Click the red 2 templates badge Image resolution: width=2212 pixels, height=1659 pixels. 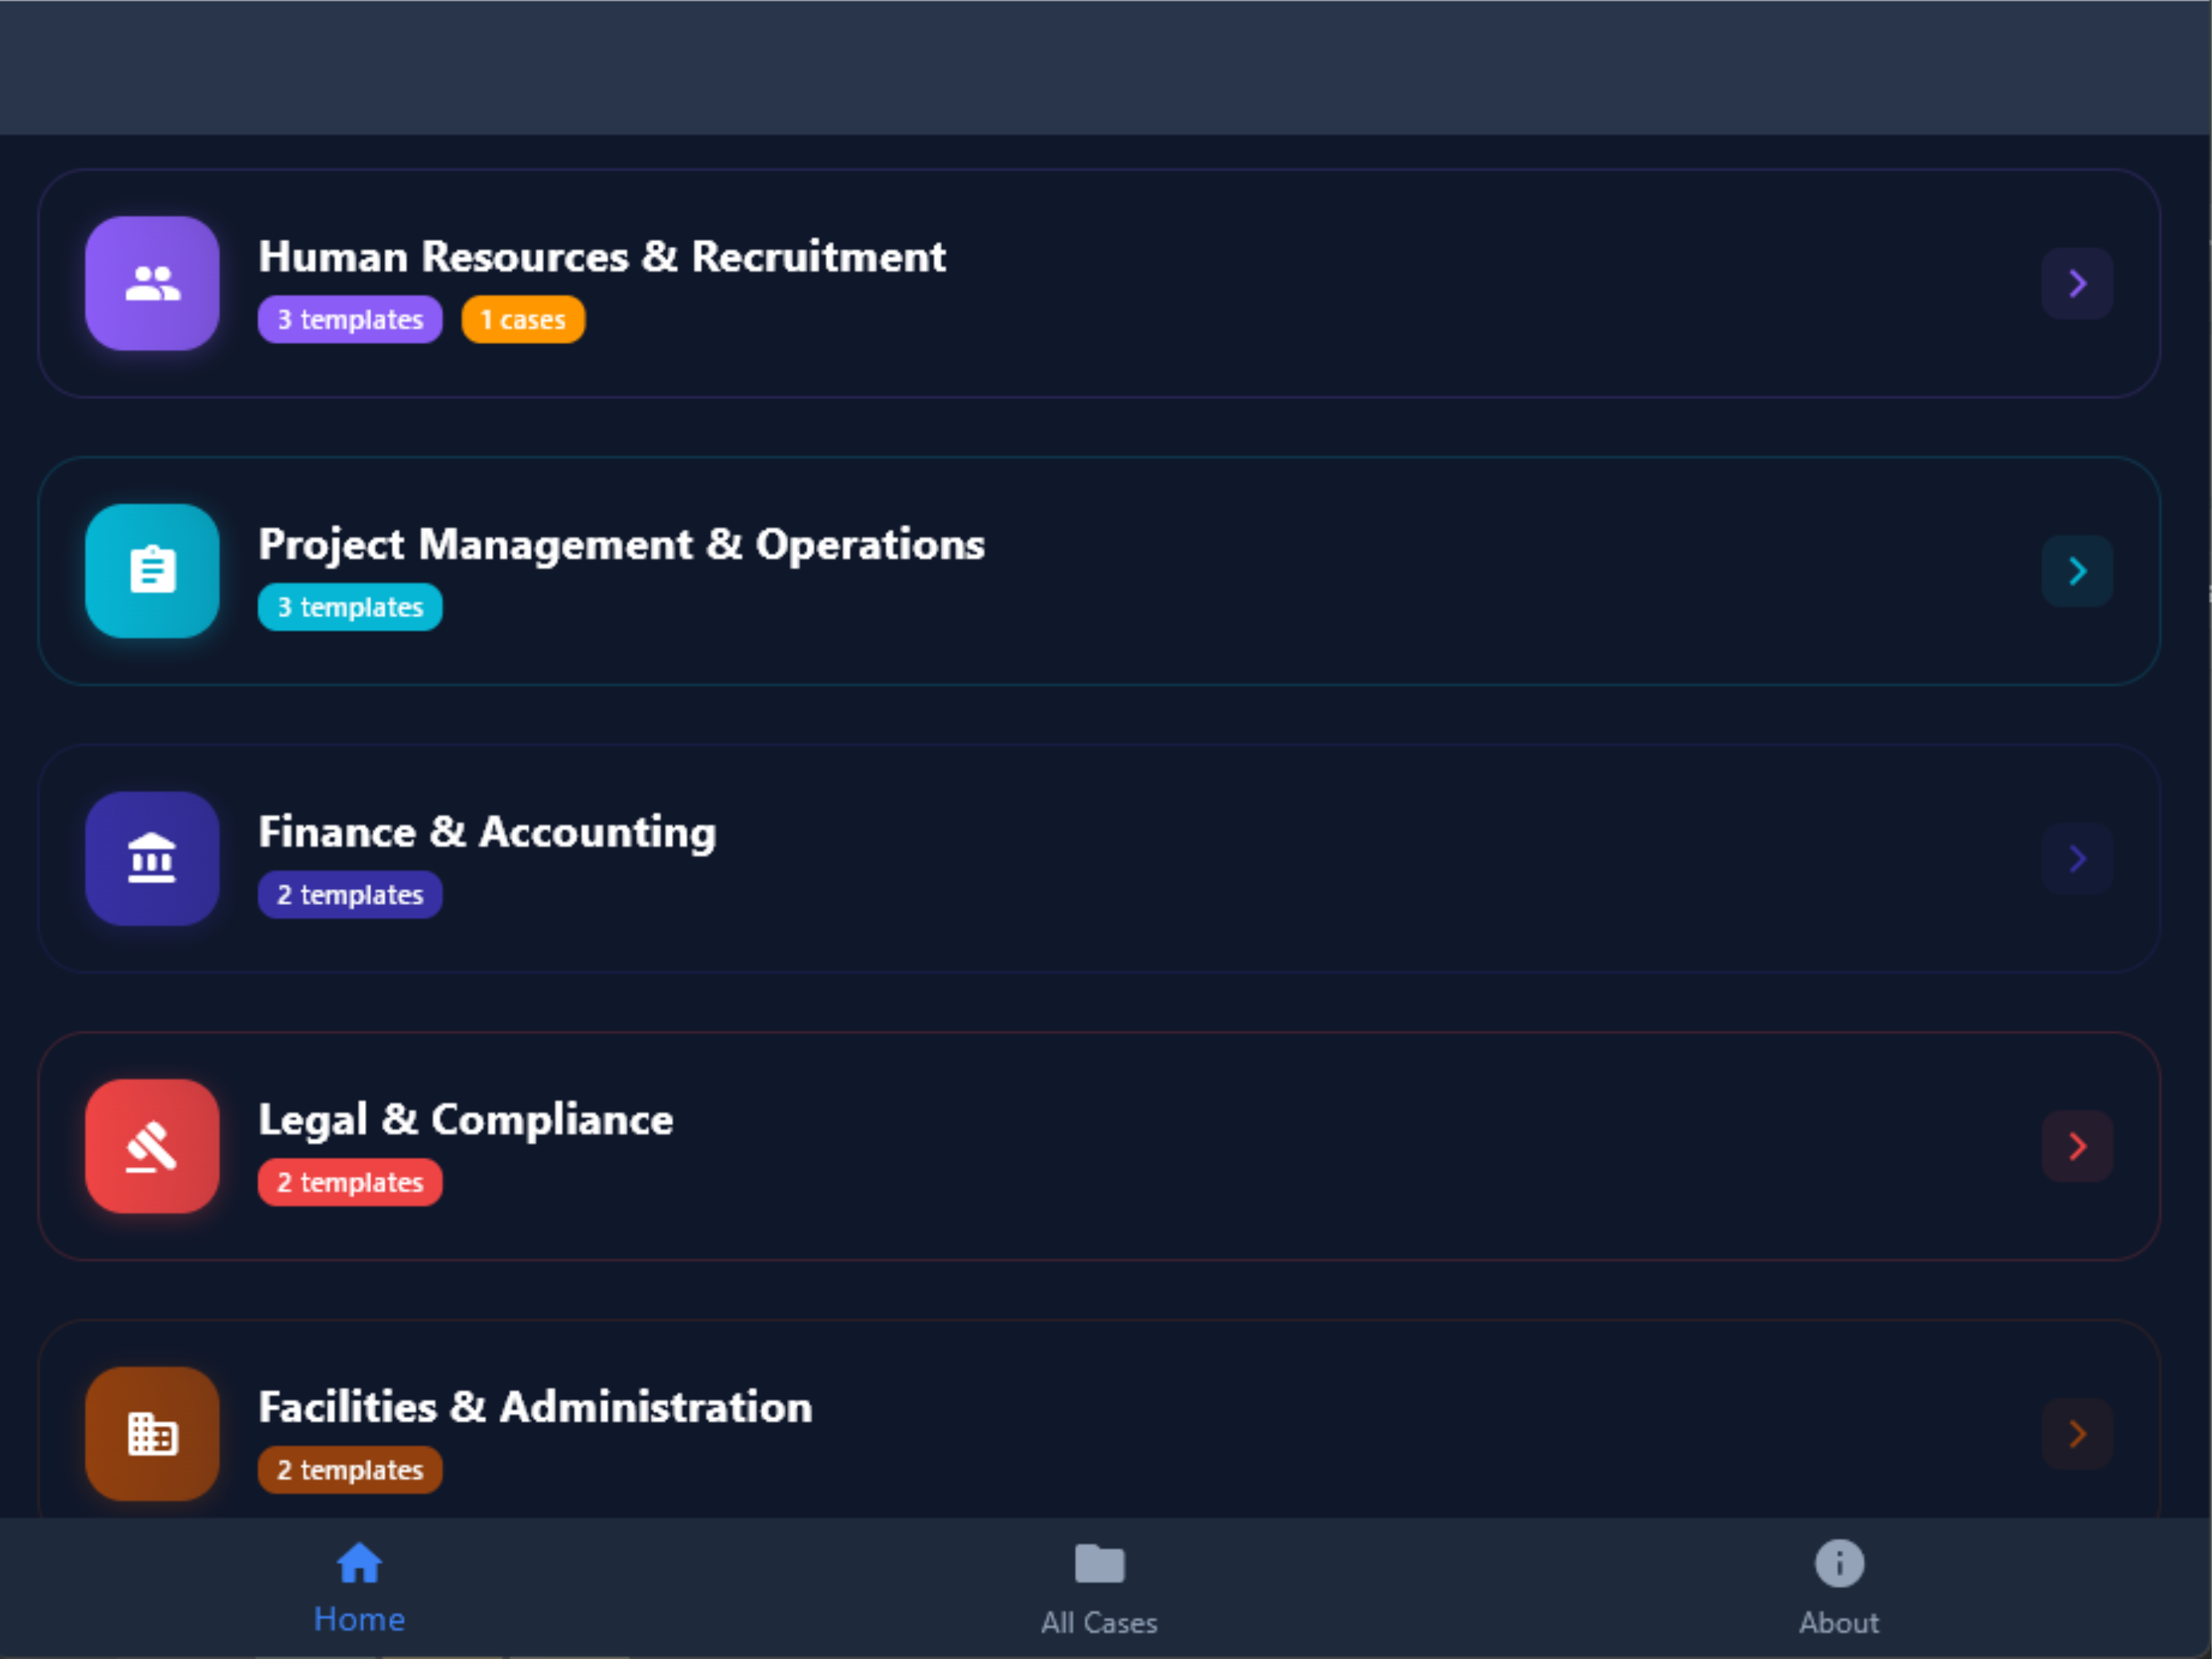(x=350, y=1182)
